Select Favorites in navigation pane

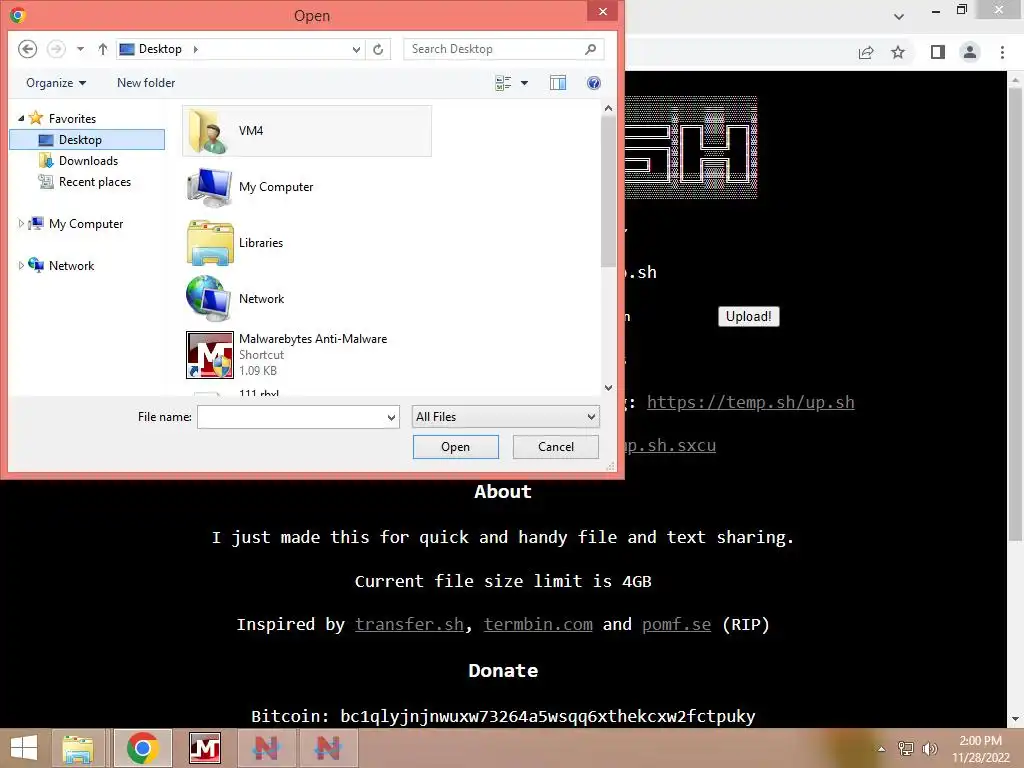click(x=72, y=118)
